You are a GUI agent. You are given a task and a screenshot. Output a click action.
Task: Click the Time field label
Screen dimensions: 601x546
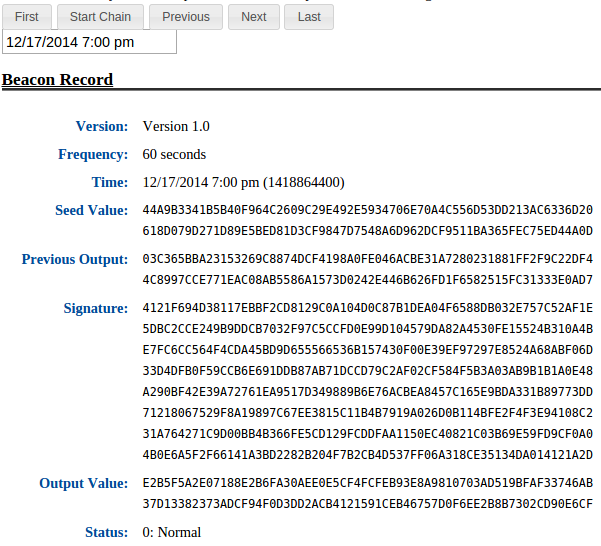point(109,182)
